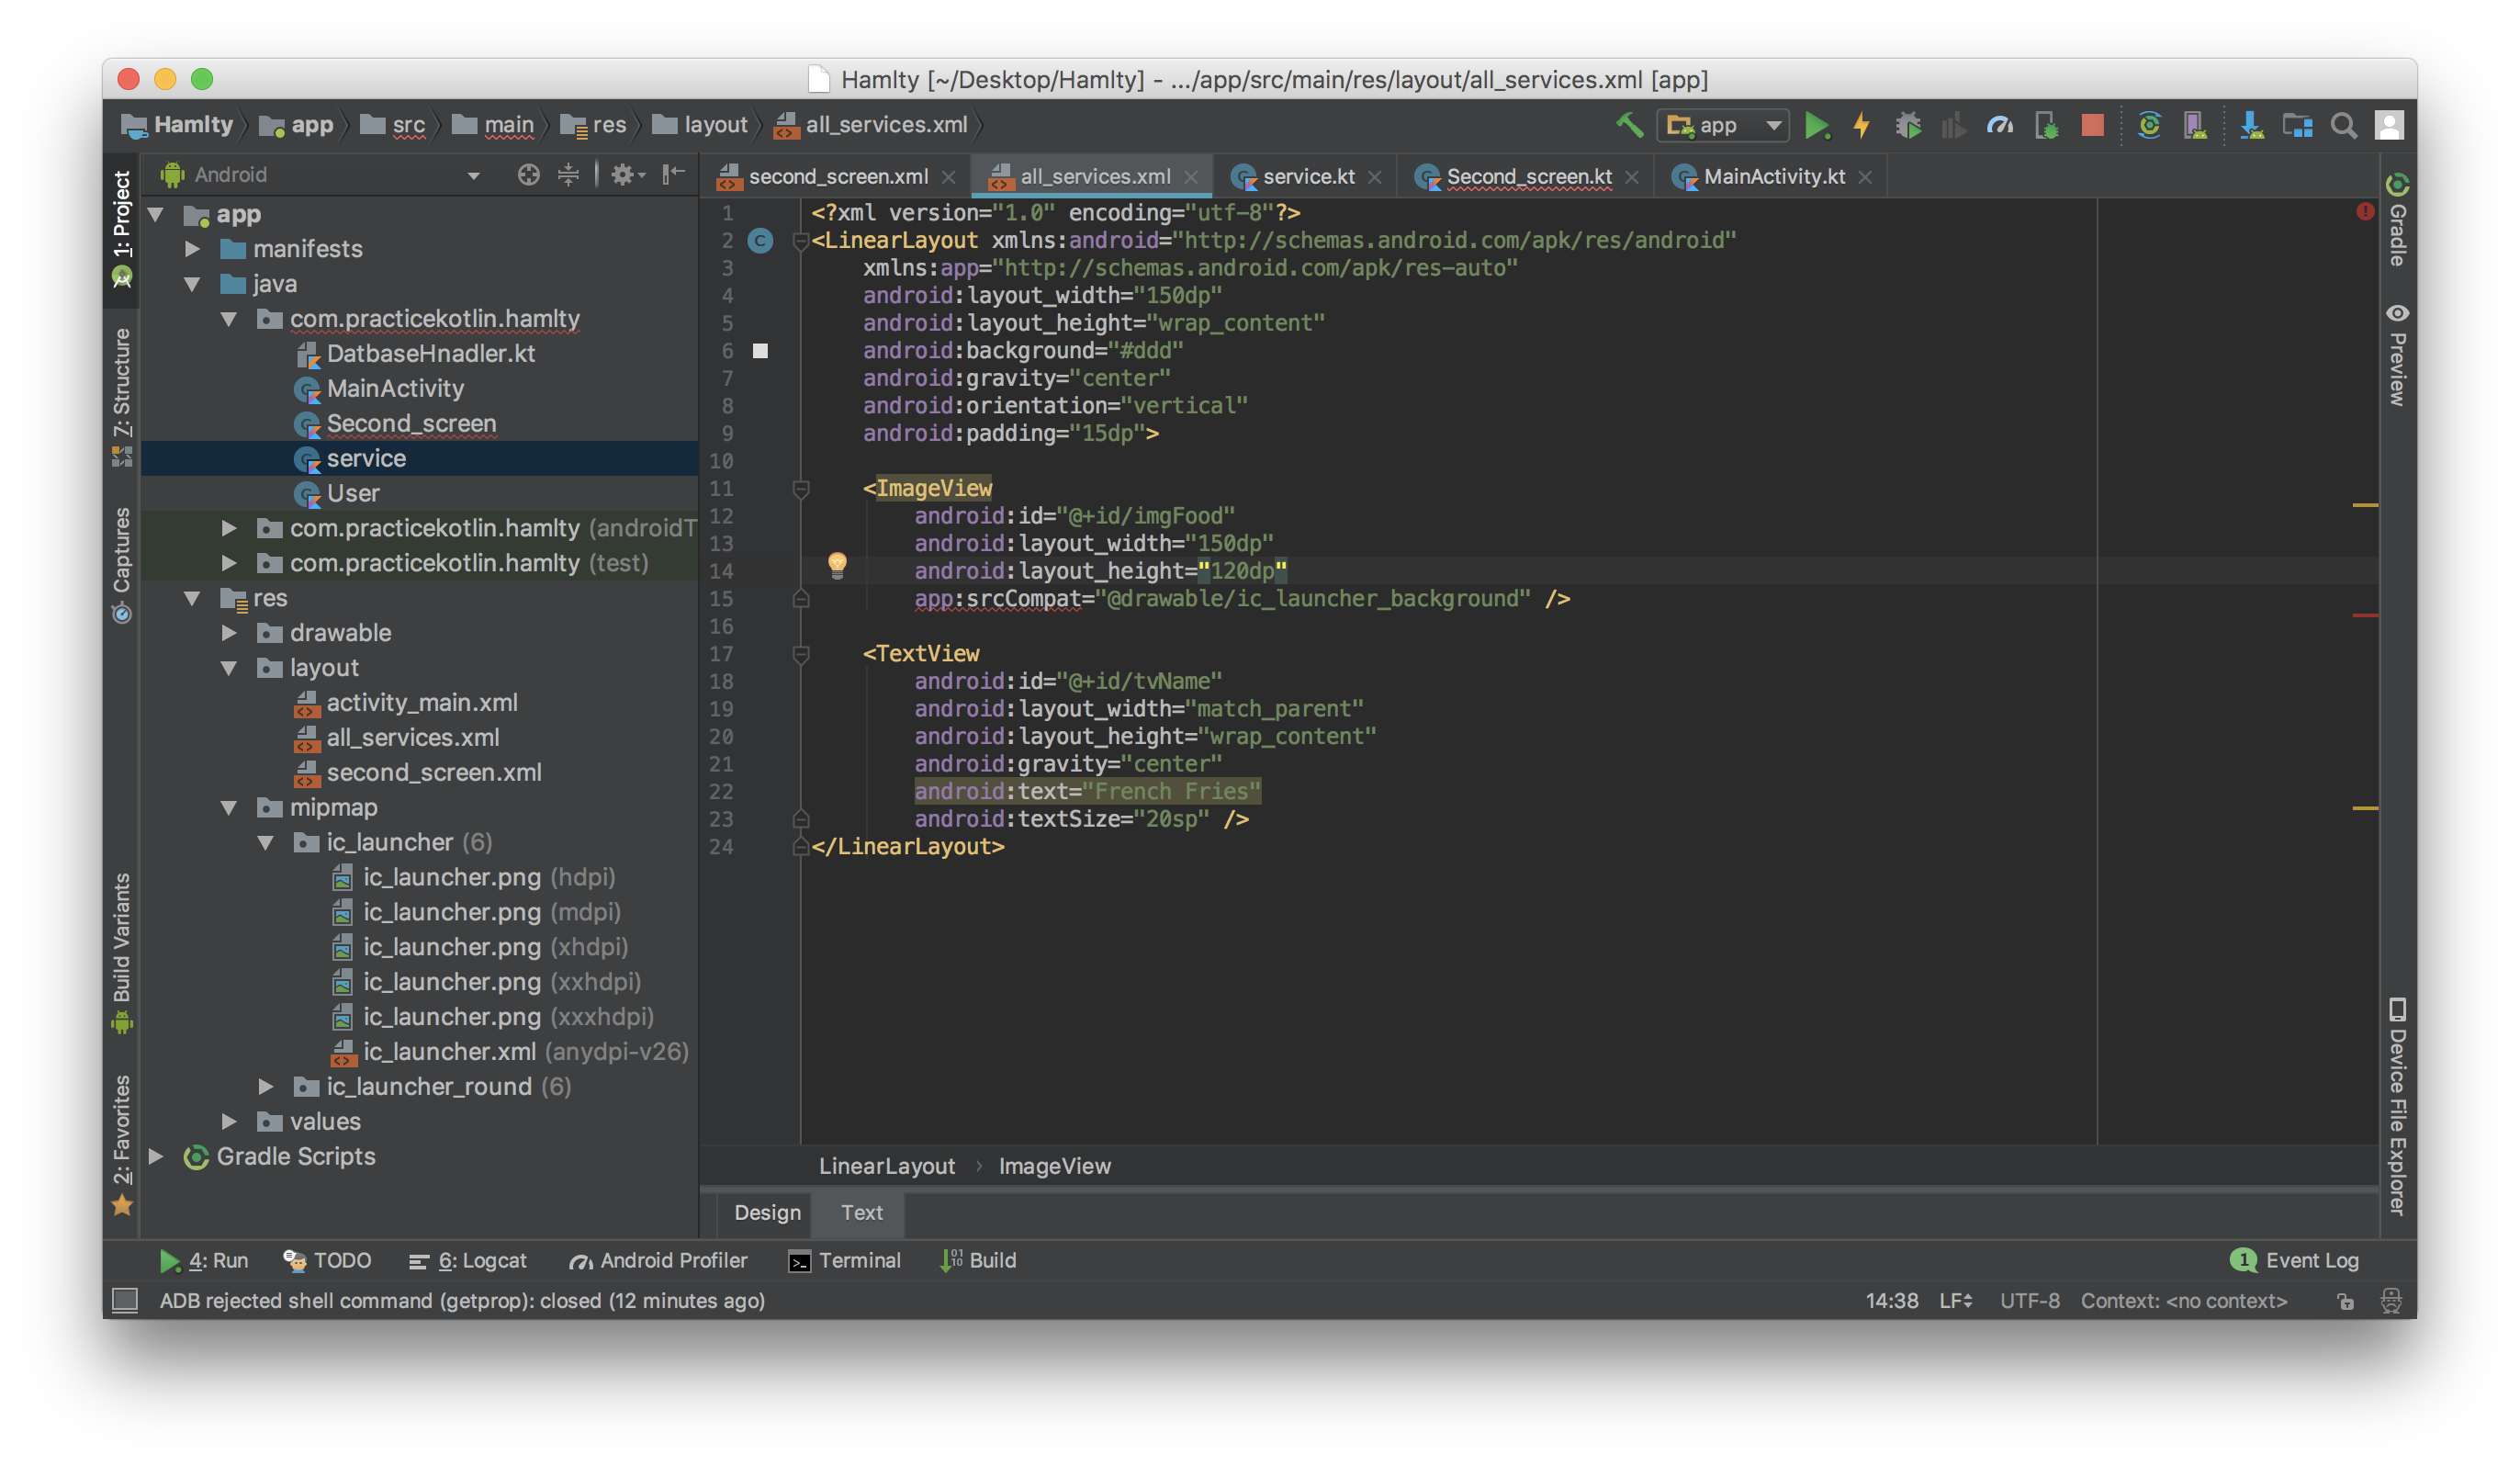Toggle the Gradle side panel

(2397, 222)
